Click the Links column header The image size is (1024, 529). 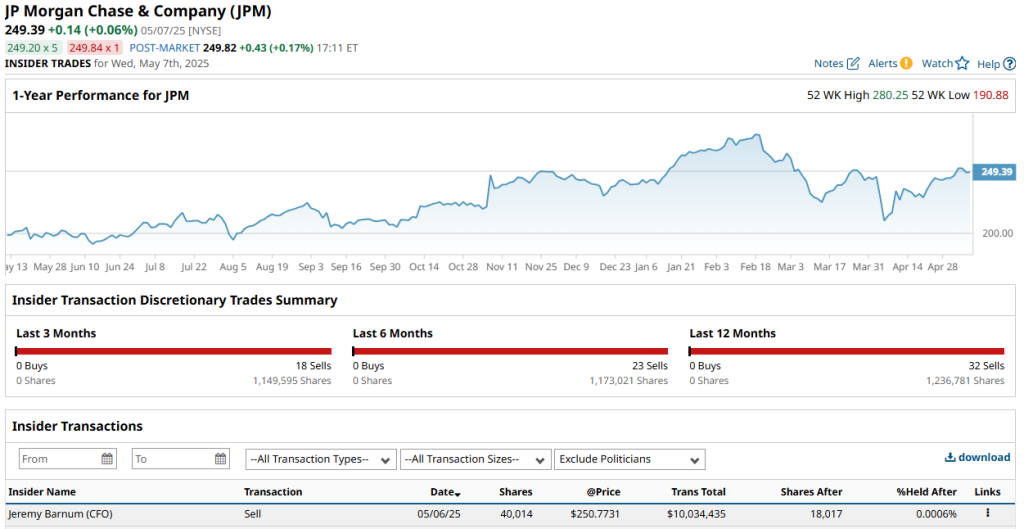coord(987,492)
